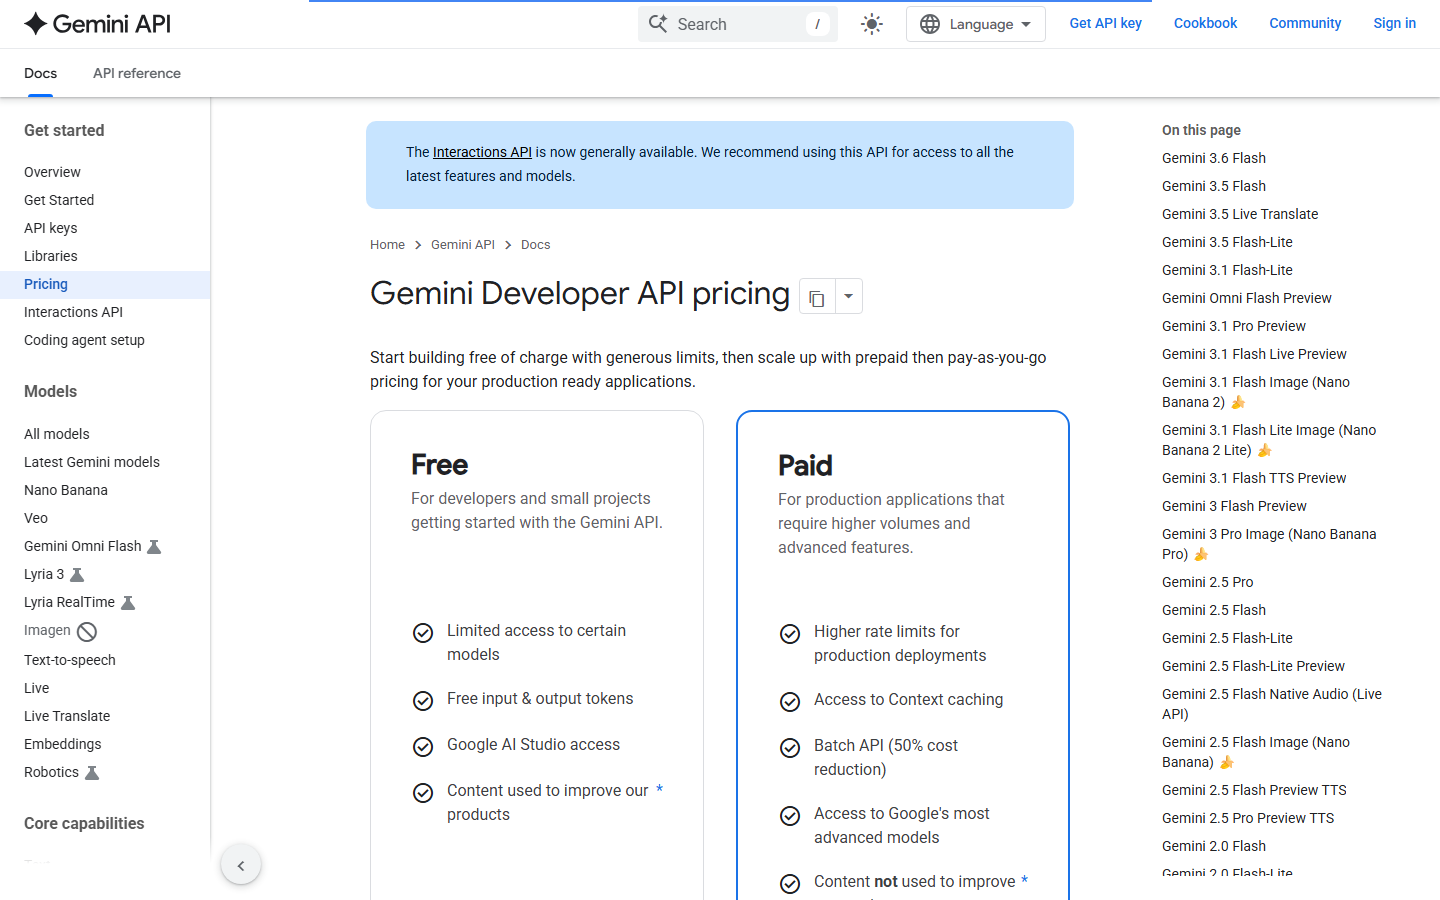Image resolution: width=1440 pixels, height=900 pixels.
Task: Jump to Gemini 3.6 Flash section
Action: tap(1214, 158)
